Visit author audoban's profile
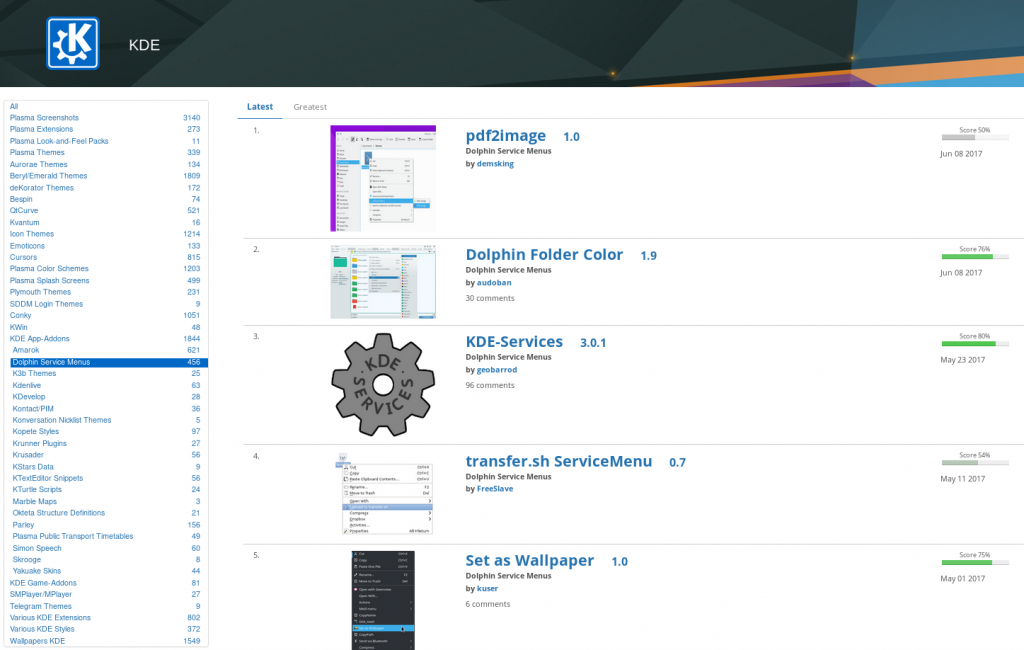1024x650 pixels. 494,283
